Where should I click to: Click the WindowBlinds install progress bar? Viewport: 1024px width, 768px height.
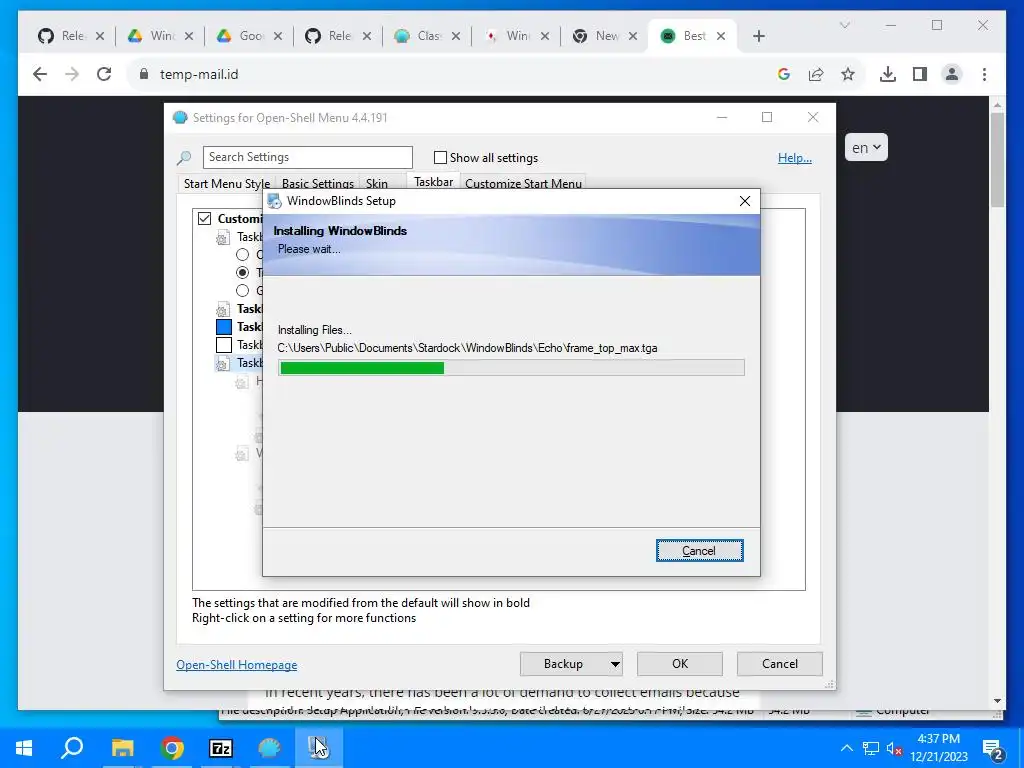coord(511,368)
